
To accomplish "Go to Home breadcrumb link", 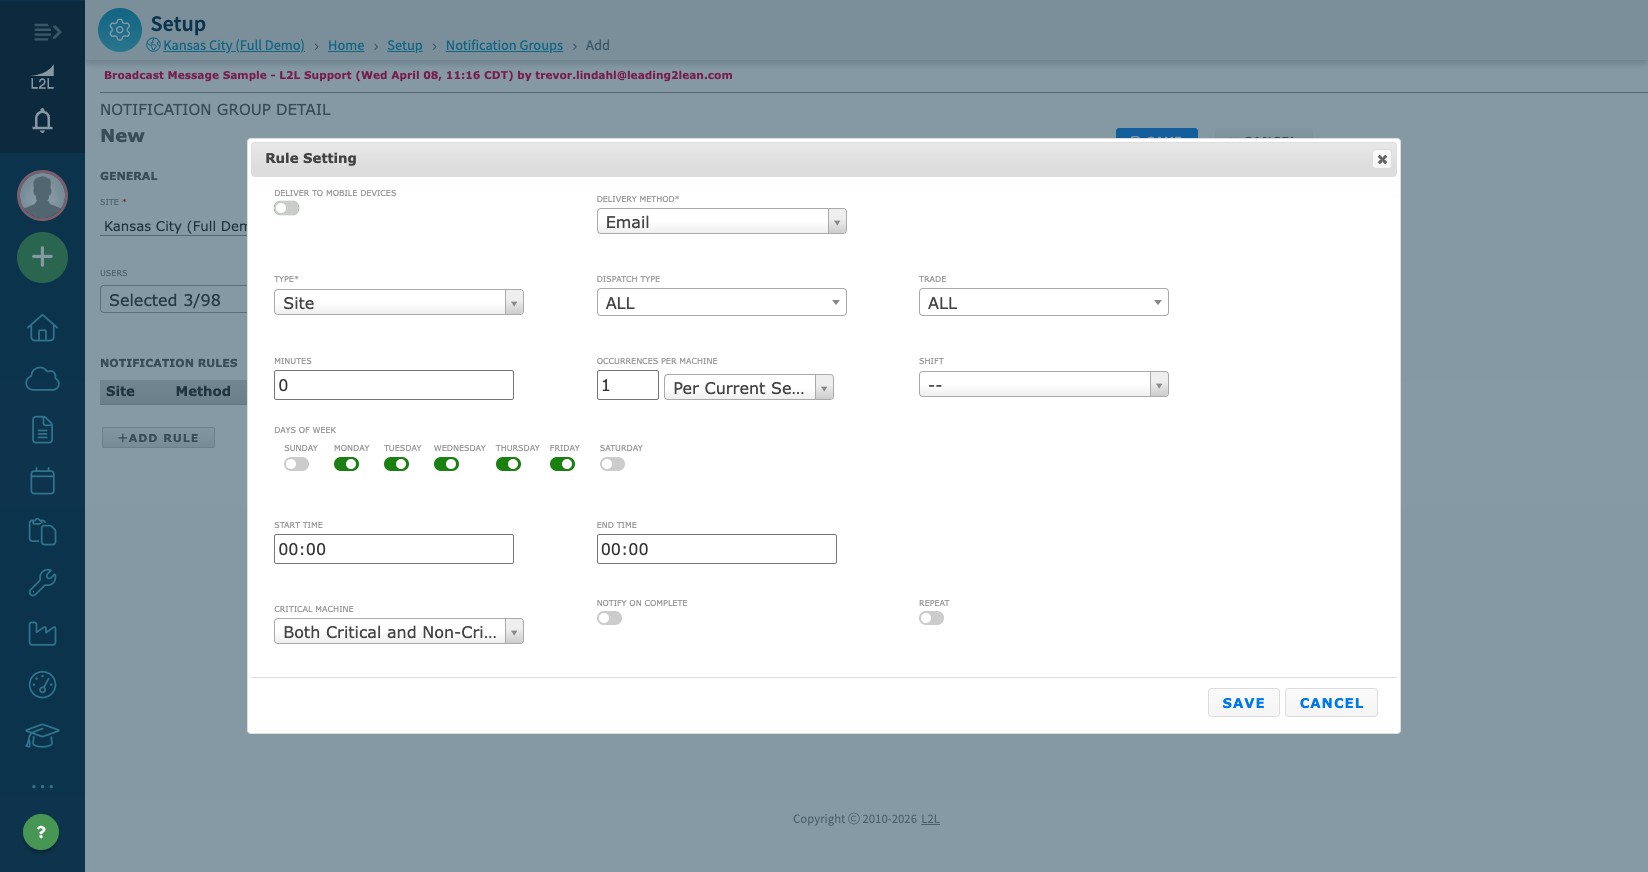I will click(346, 45).
